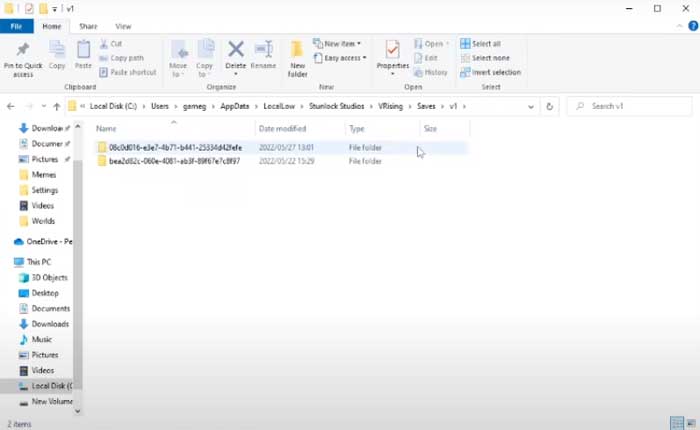Open the Move to dropdown
The image size is (700, 430).
tap(178, 57)
